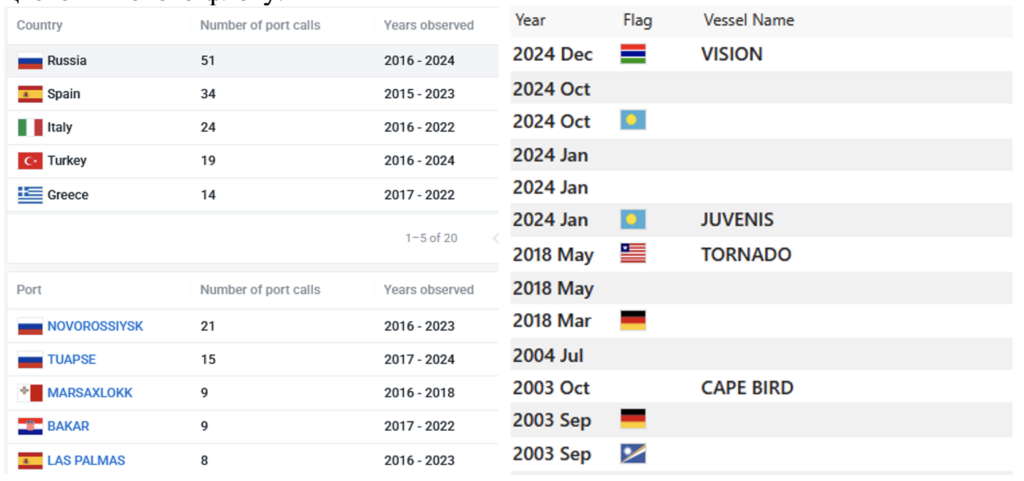The height and width of the screenshot is (481, 1024).
Task: Click the Turkey flag icon
Action: [30, 161]
